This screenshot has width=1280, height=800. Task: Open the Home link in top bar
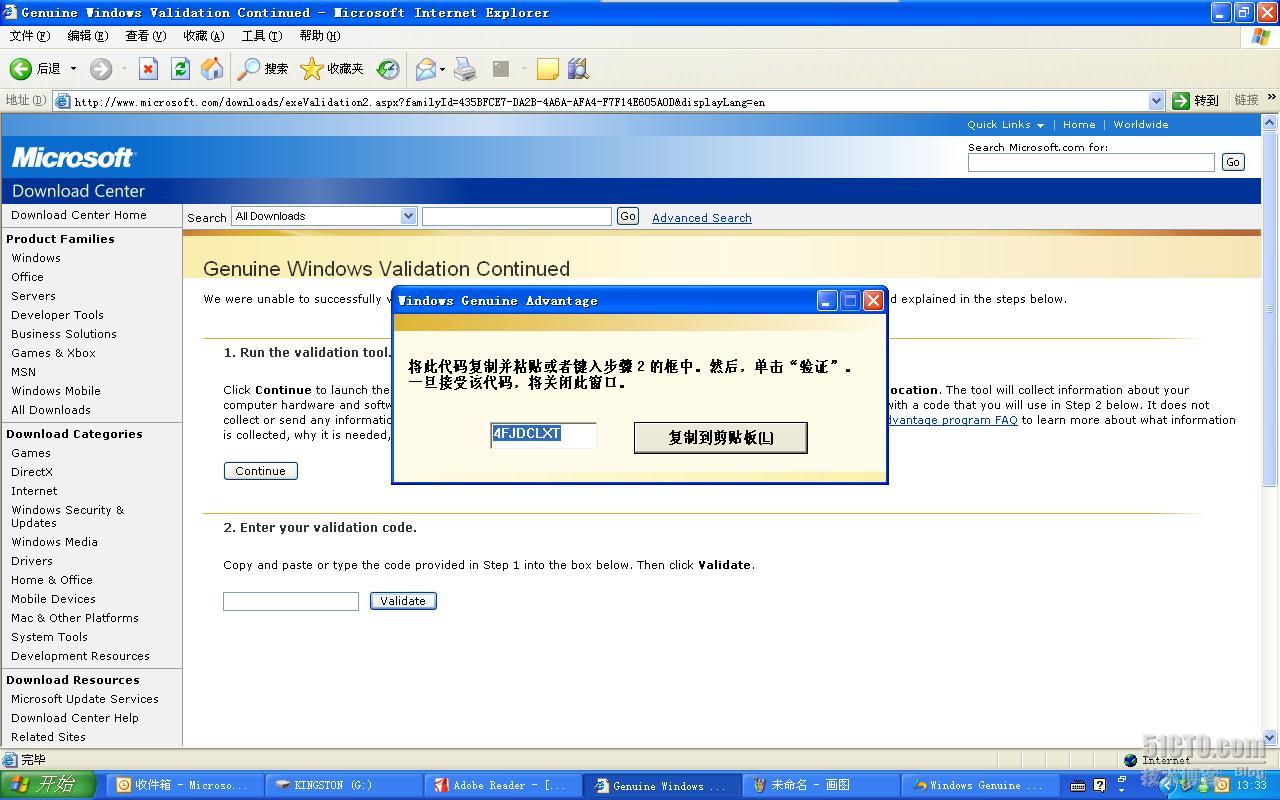pos(1079,125)
